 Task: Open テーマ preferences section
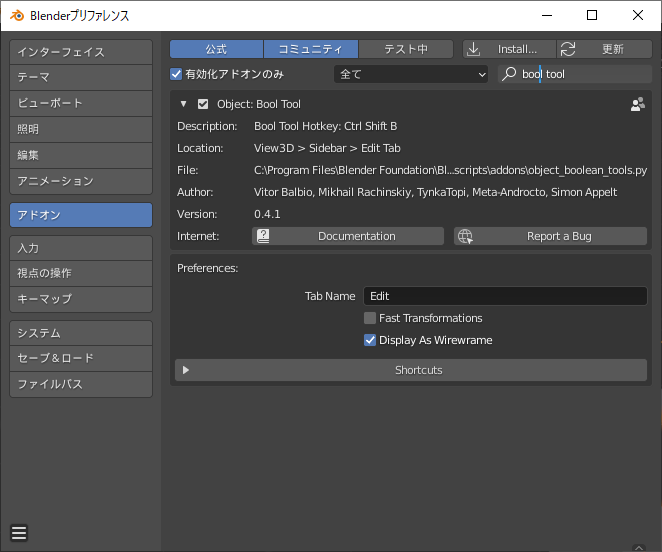(x=81, y=77)
